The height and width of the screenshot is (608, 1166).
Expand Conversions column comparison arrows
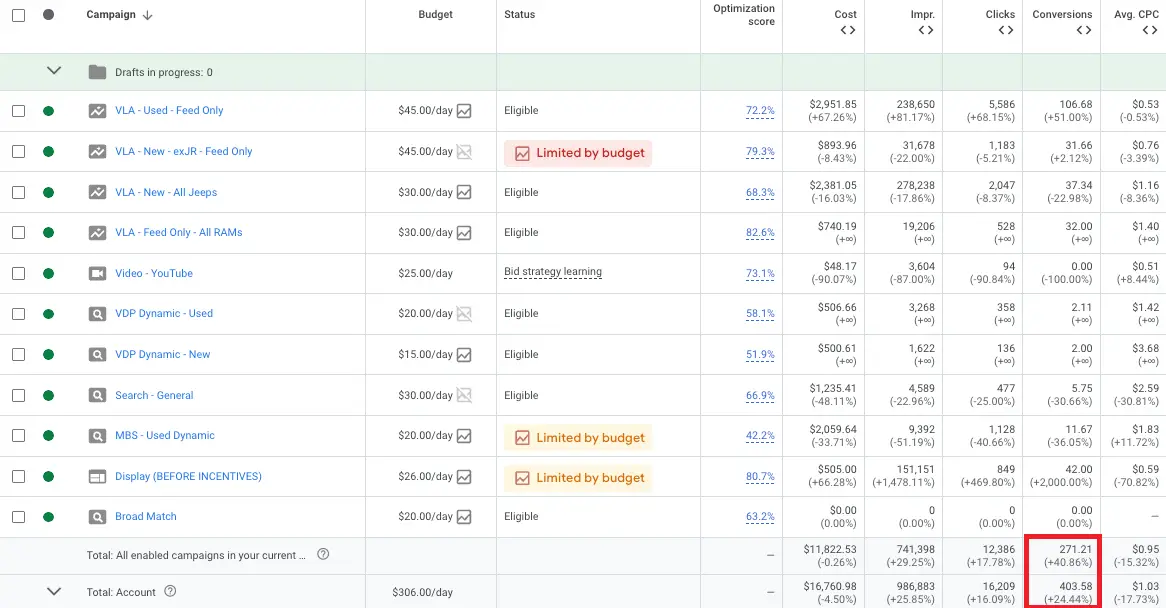(1084, 30)
